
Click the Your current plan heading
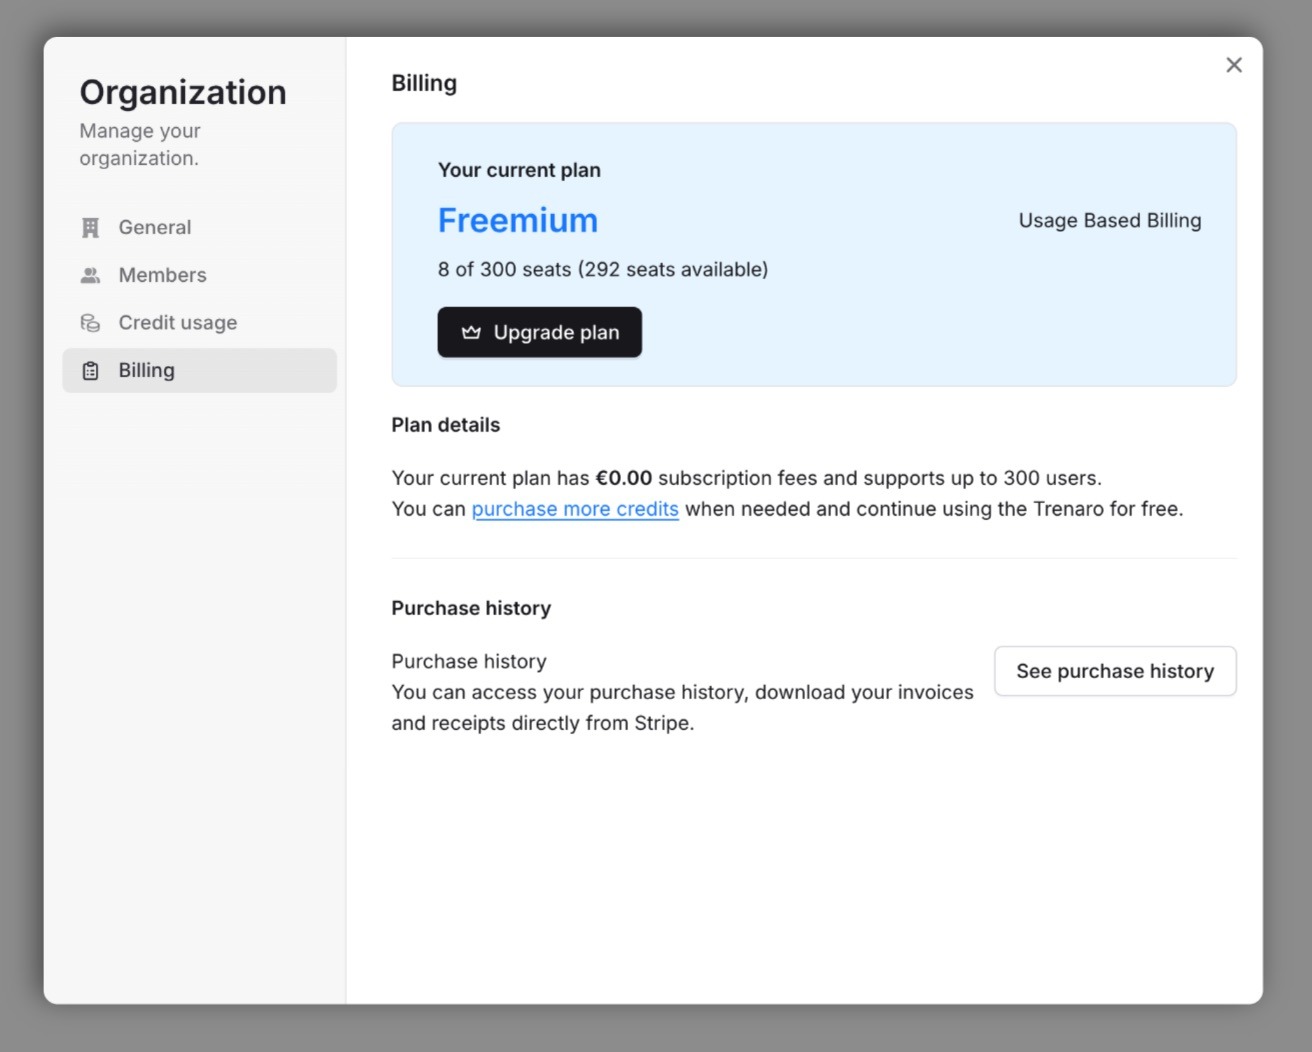[519, 170]
